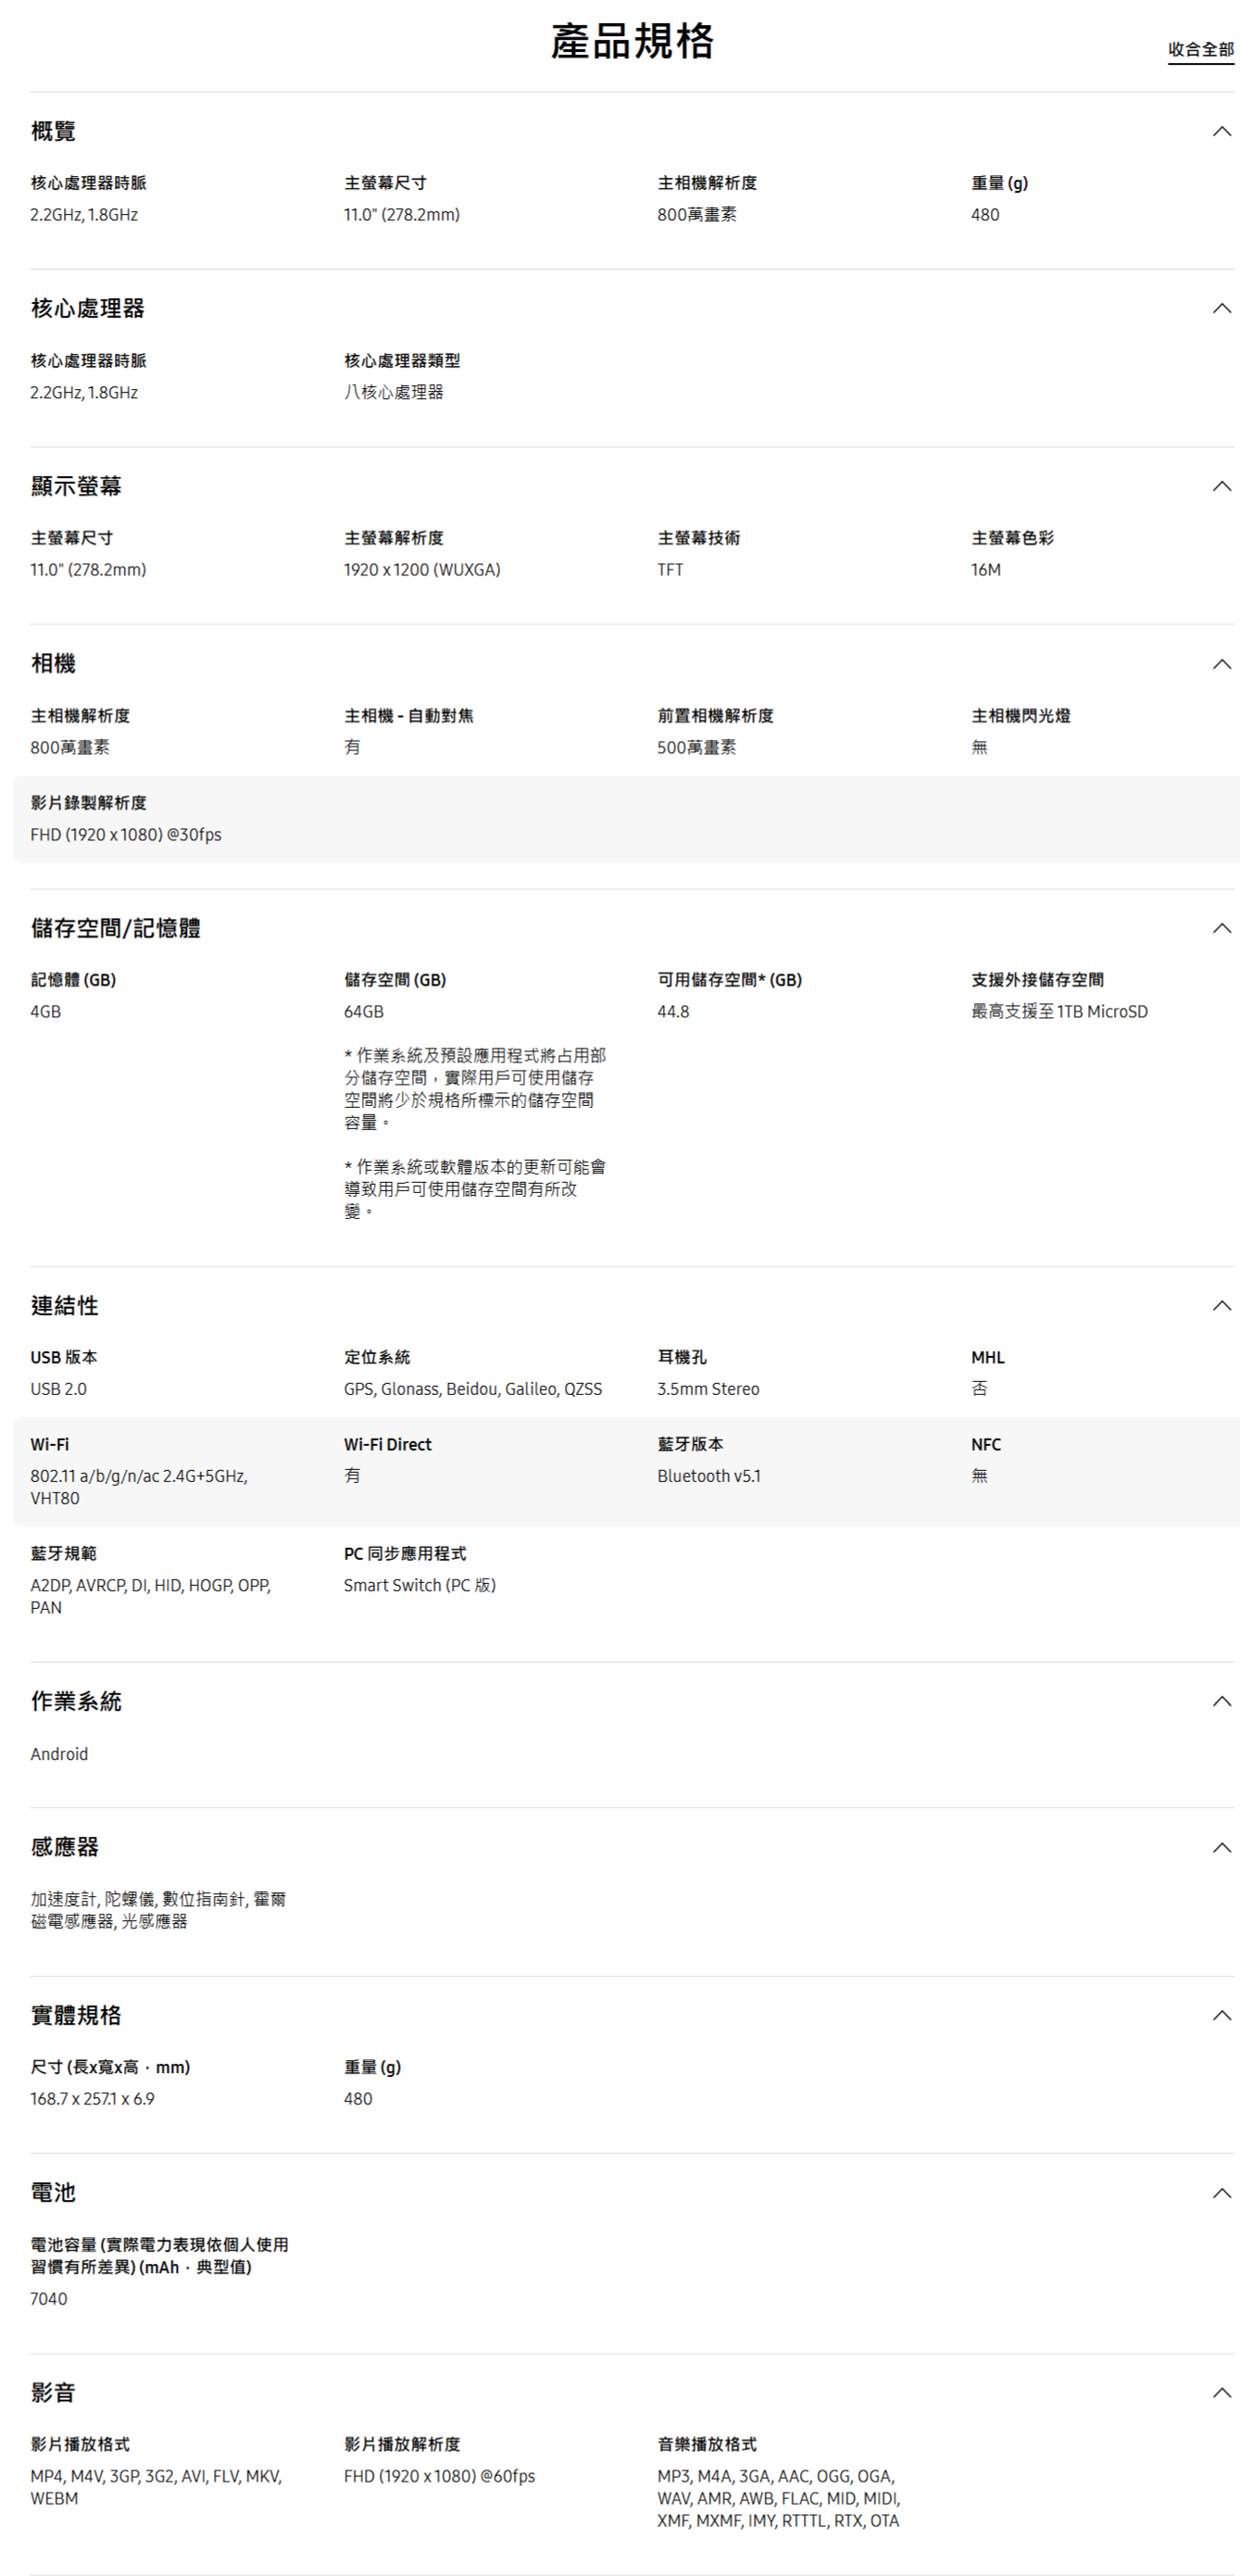Click the 480 weight value in 概覽
This screenshot has width=1240, height=2576.
(985, 215)
